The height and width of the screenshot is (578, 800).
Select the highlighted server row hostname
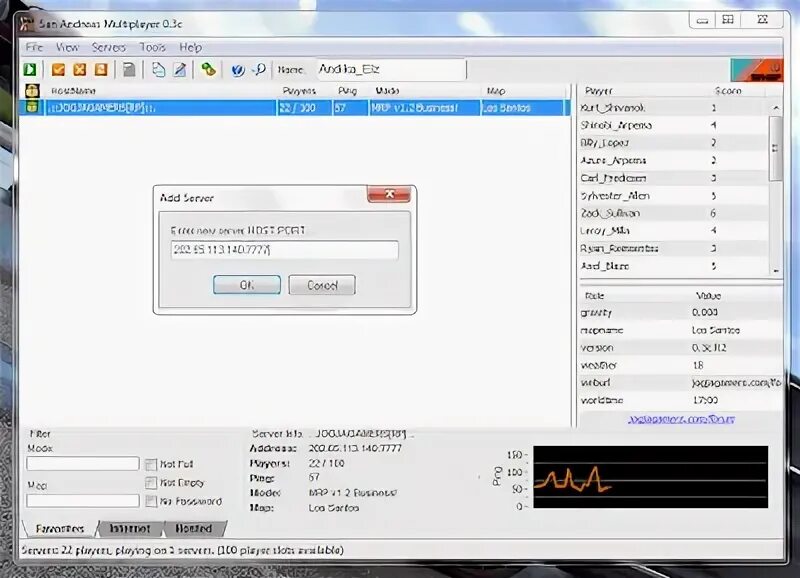tap(102, 108)
